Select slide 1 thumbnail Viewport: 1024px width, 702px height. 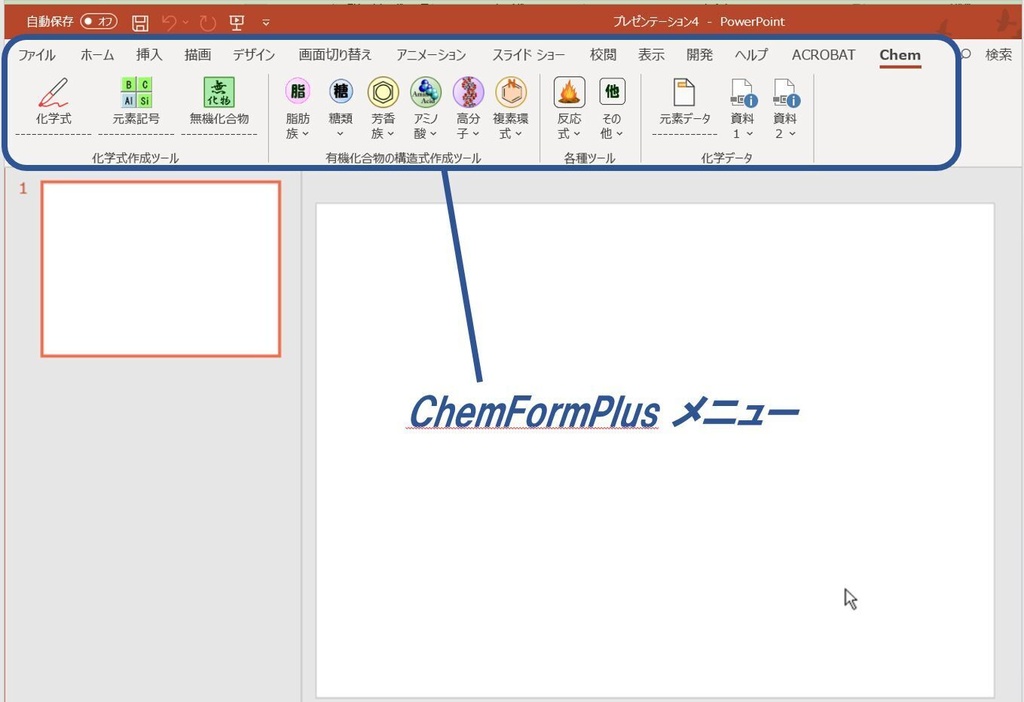pyautogui.click(x=161, y=269)
